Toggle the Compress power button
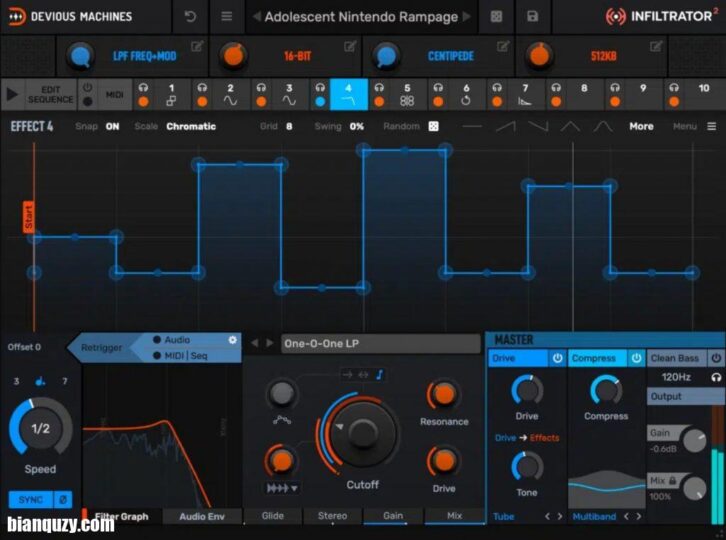 pos(636,358)
